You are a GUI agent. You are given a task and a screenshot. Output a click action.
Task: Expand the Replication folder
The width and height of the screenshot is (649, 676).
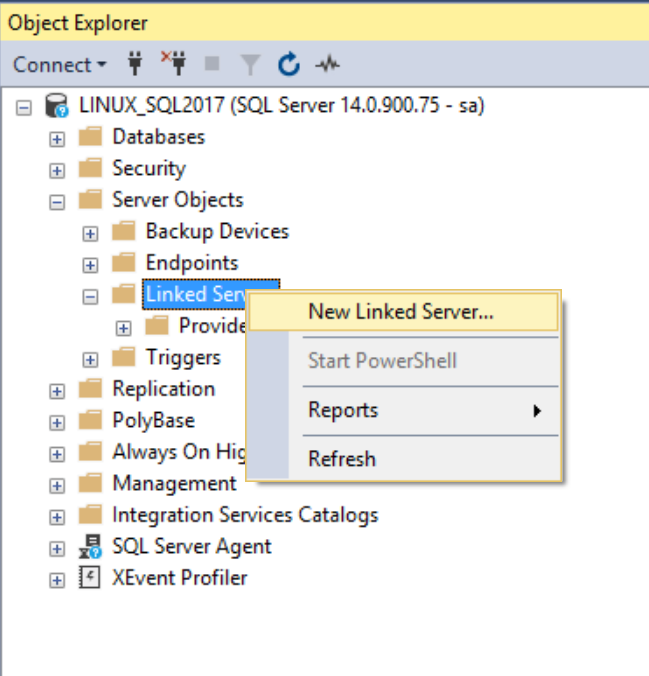pyautogui.click(x=57, y=391)
